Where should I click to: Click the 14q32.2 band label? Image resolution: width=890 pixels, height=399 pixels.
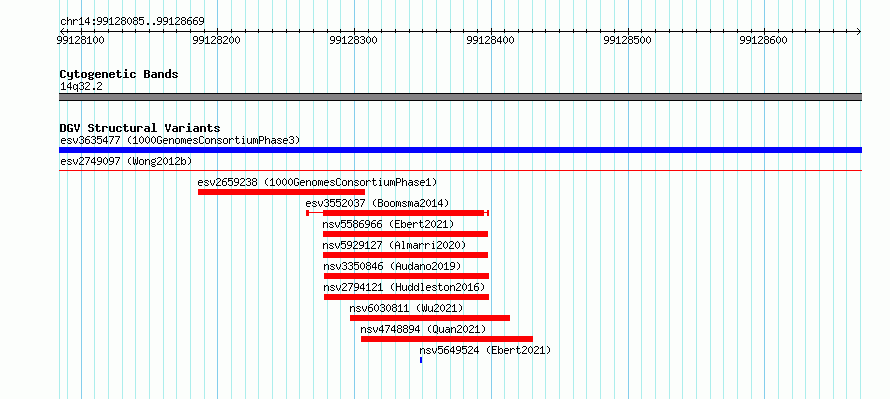pos(81,86)
